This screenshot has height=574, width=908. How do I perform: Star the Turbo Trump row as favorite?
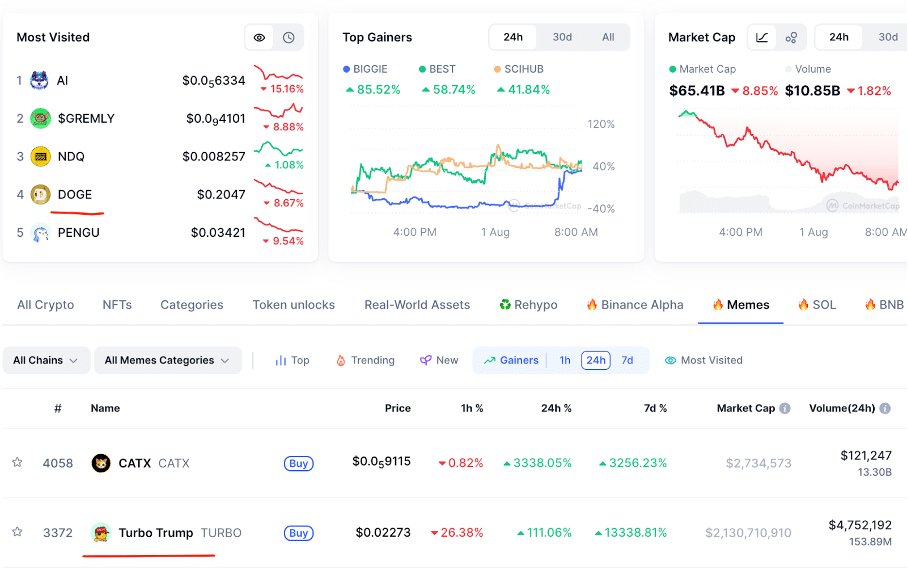coord(17,533)
